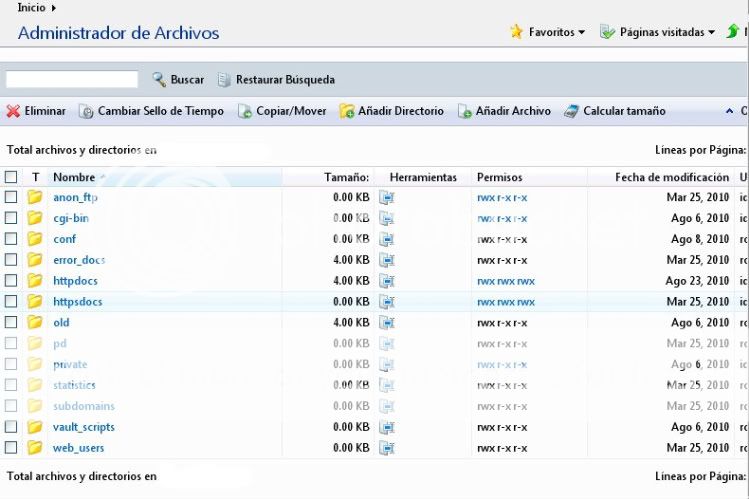749x499 pixels.
Task: Check the select-all checkbox in header
Action: (11, 177)
